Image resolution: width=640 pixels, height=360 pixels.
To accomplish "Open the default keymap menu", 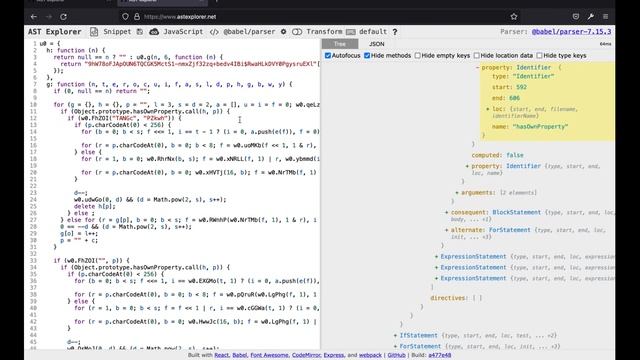I will [373, 31].
